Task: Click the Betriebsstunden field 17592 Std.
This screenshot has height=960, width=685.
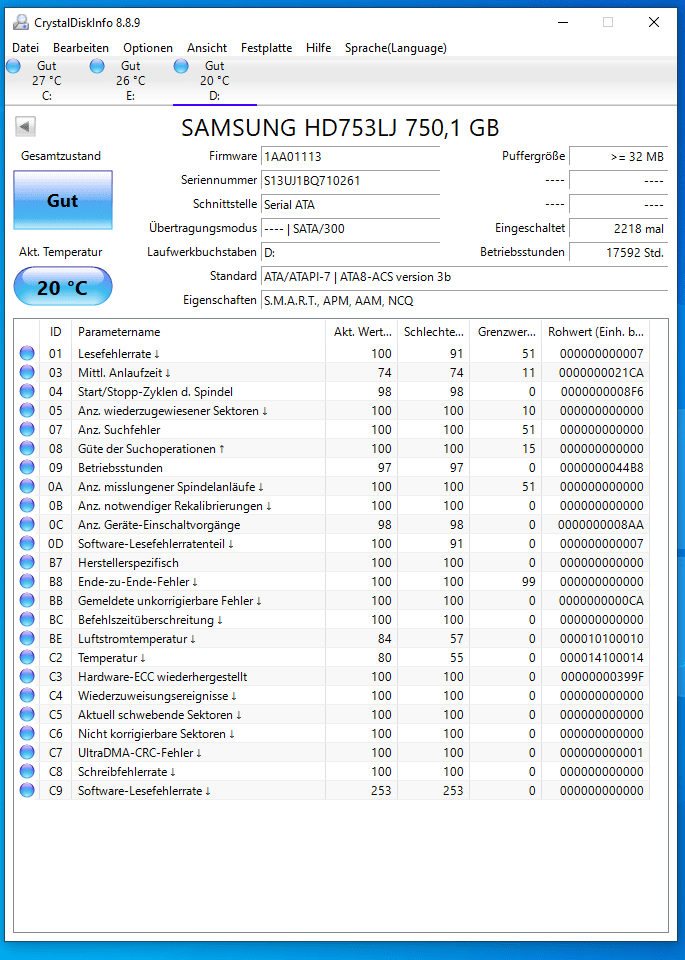Action: (618, 252)
